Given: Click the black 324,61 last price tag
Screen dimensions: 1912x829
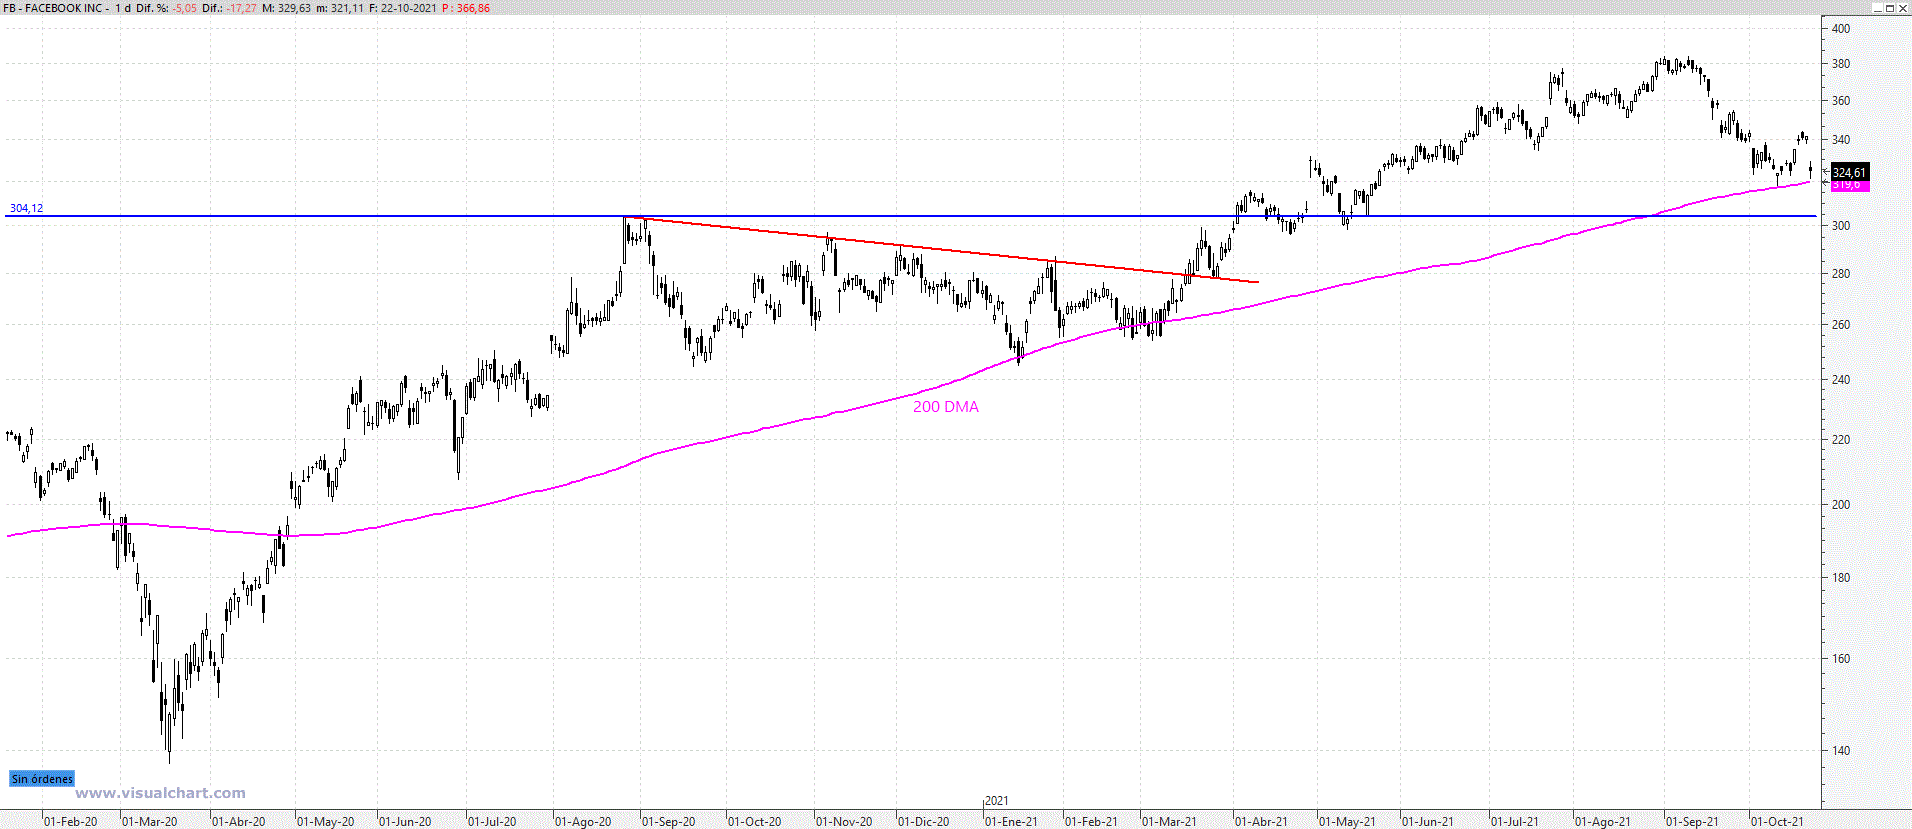Looking at the screenshot, I should (1849, 173).
